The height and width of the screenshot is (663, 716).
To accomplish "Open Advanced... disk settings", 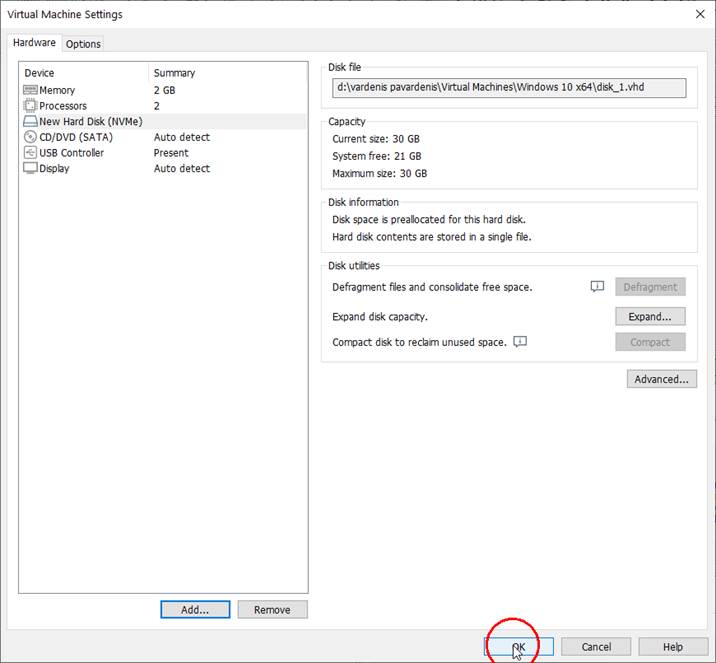I will 661,379.
